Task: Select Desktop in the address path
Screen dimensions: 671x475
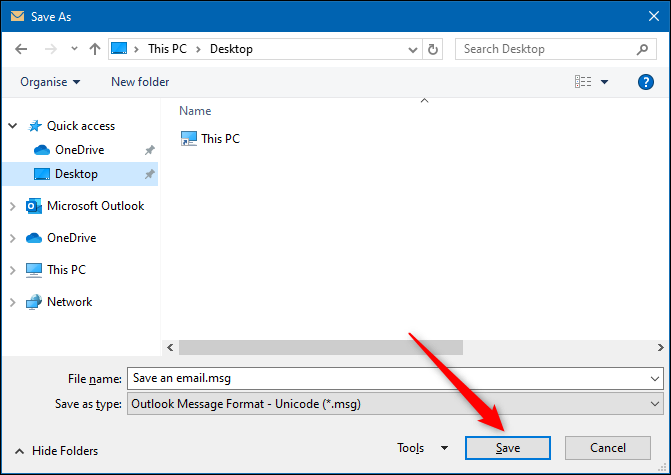Action: pyautogui.click(x=231, y=49)
